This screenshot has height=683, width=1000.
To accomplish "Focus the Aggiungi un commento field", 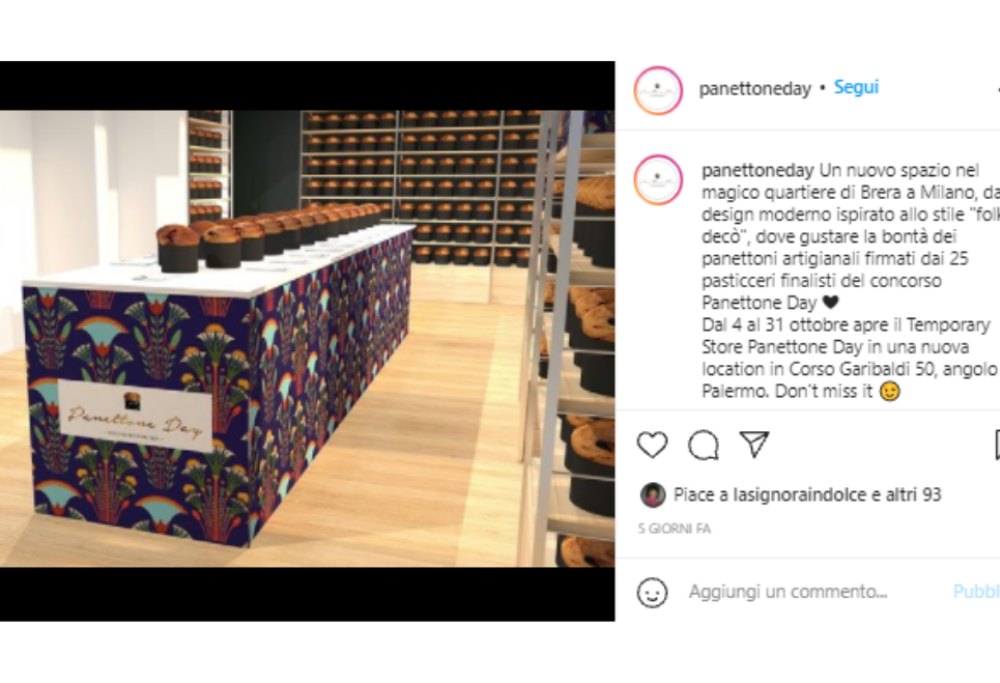I will point(788,592).
